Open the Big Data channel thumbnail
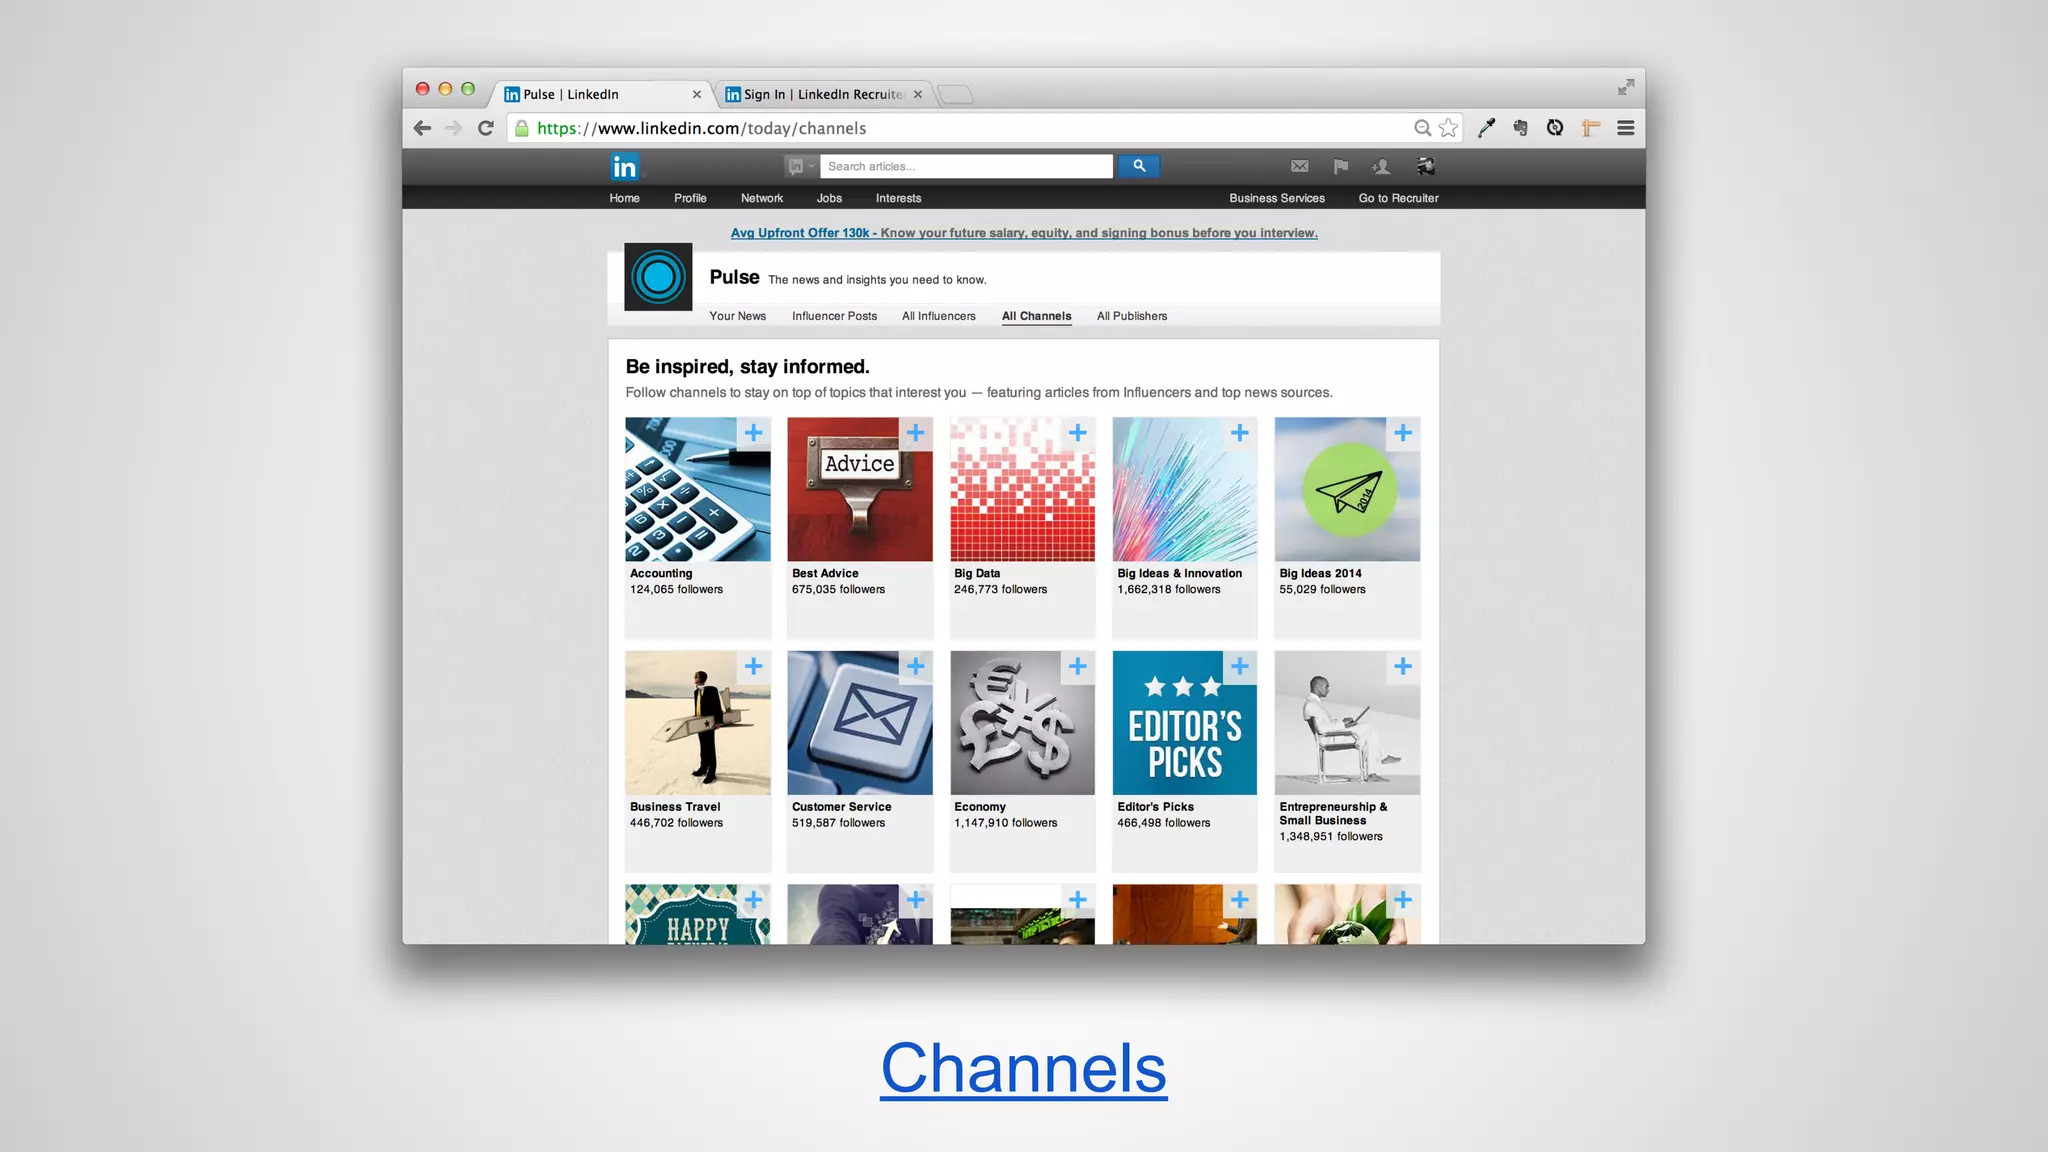 pos(1022,489)
